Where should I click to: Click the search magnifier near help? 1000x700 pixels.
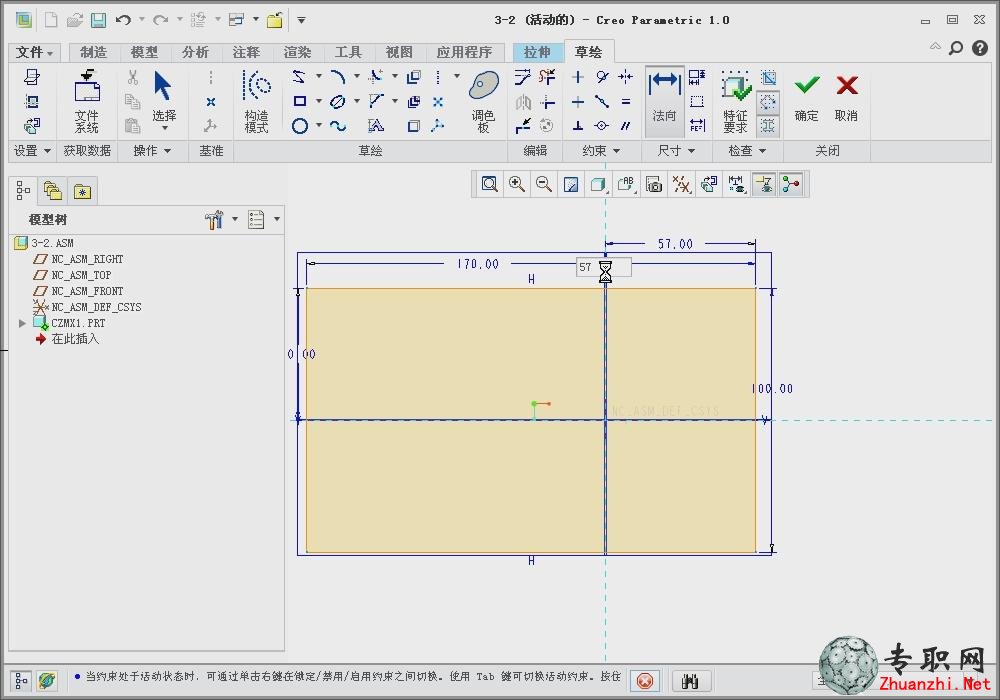point(955,48)
